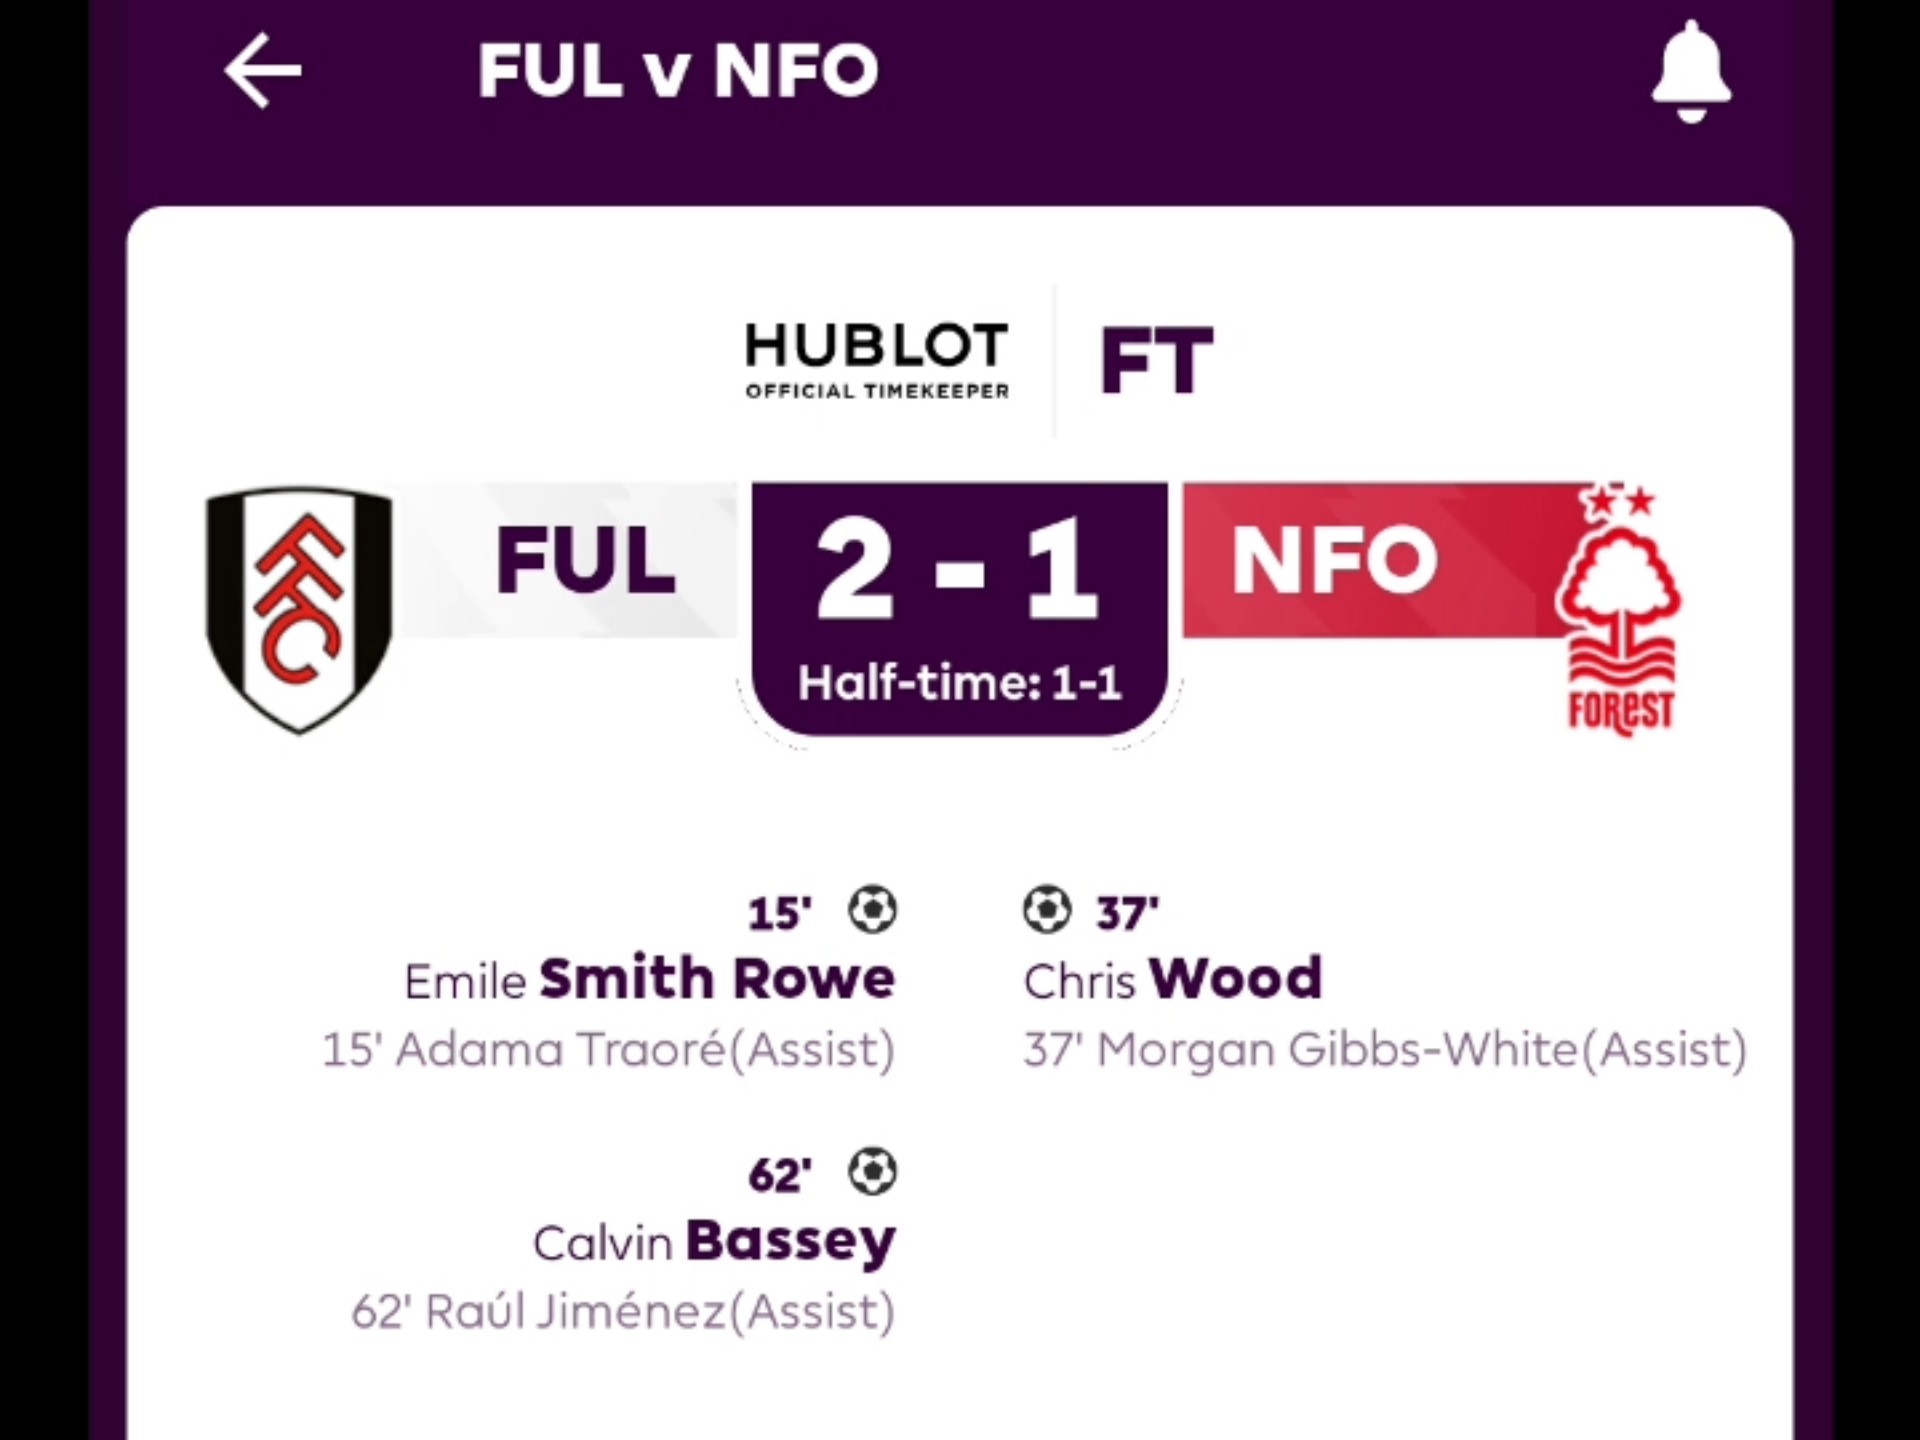Click the FT match status label
Viewport: 1920px width, 1440px height.
coord(1157,362)
